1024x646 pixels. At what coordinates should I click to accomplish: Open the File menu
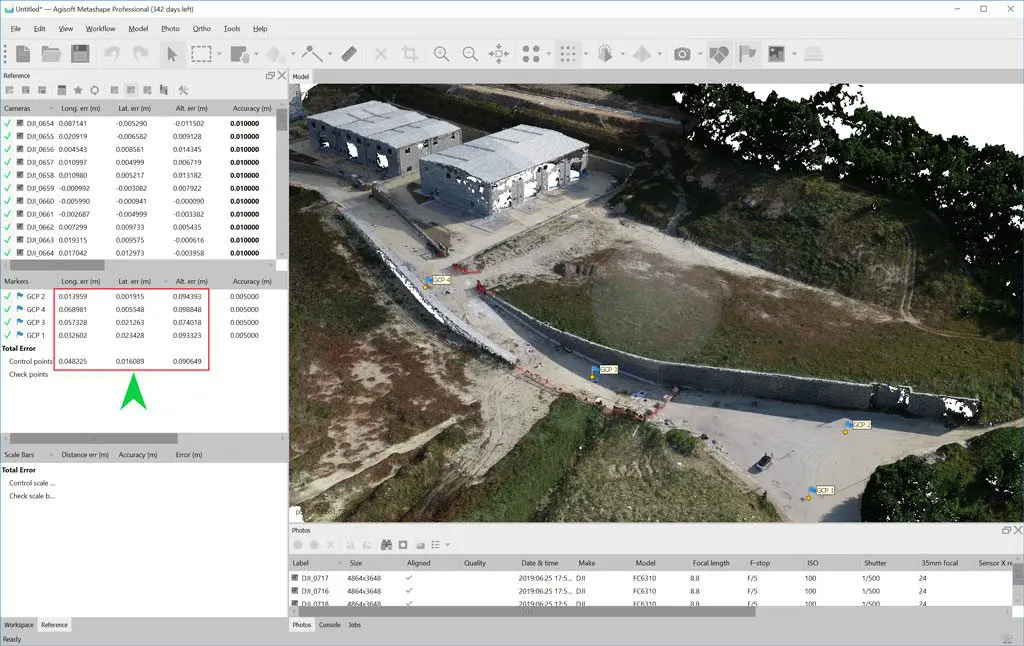[x=16, y=29]
